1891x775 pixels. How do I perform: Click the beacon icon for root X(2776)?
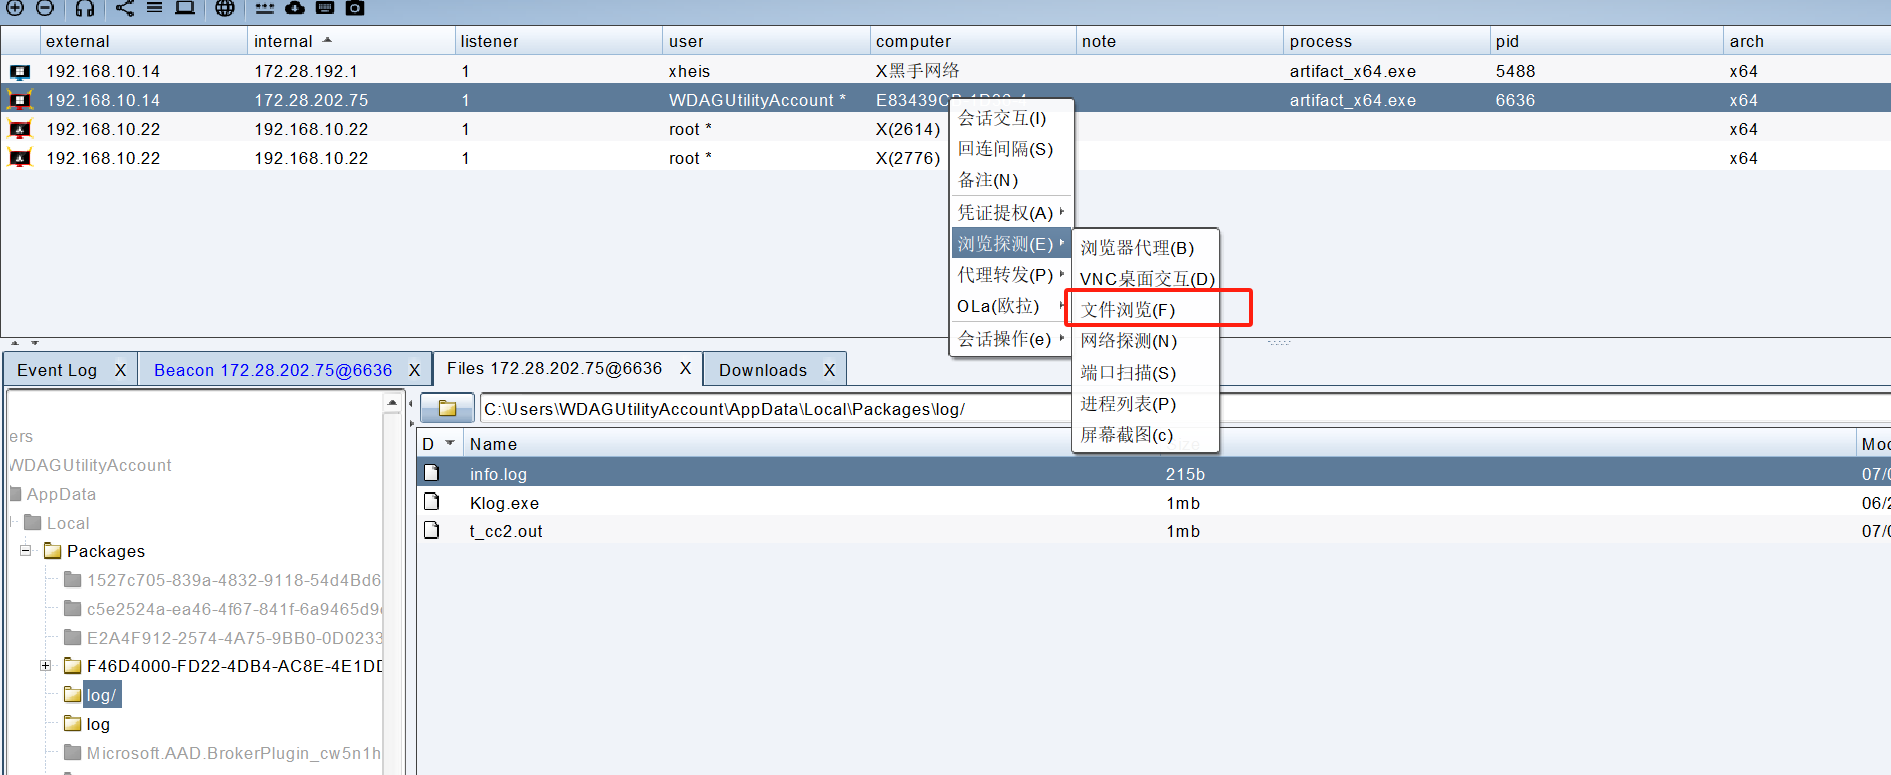[20, 158]
